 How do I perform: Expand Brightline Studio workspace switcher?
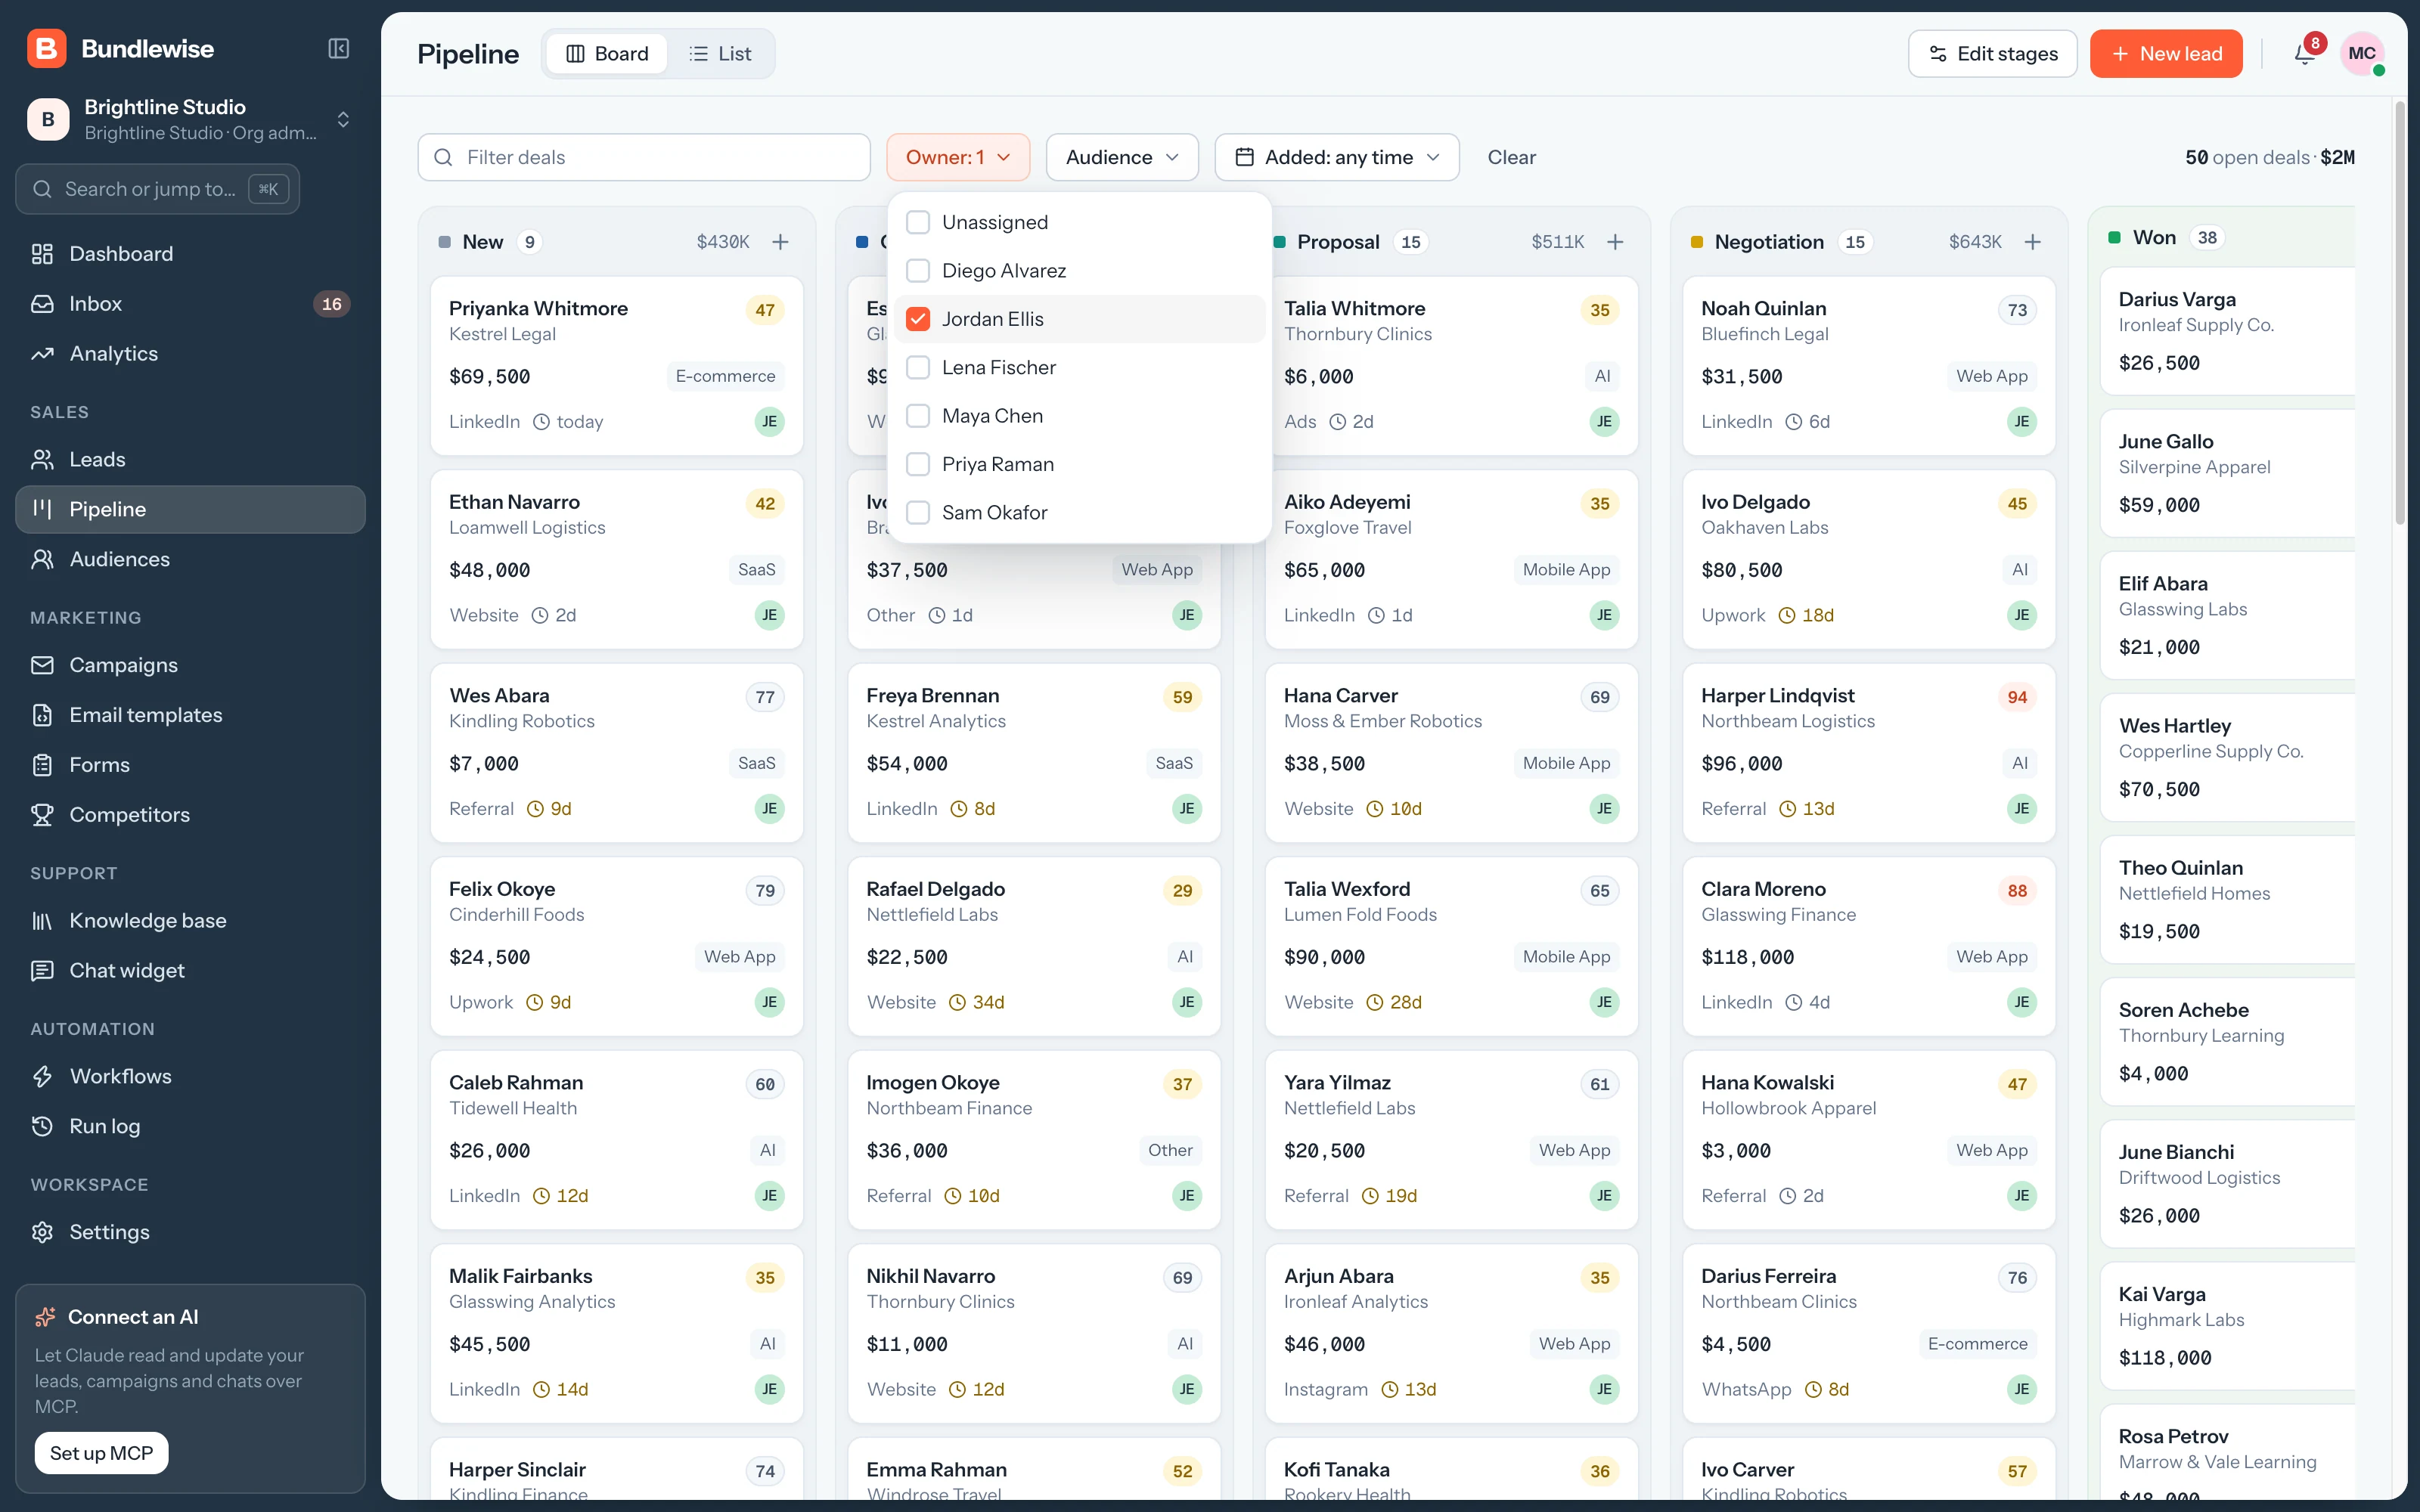click(x=190, y=119)
